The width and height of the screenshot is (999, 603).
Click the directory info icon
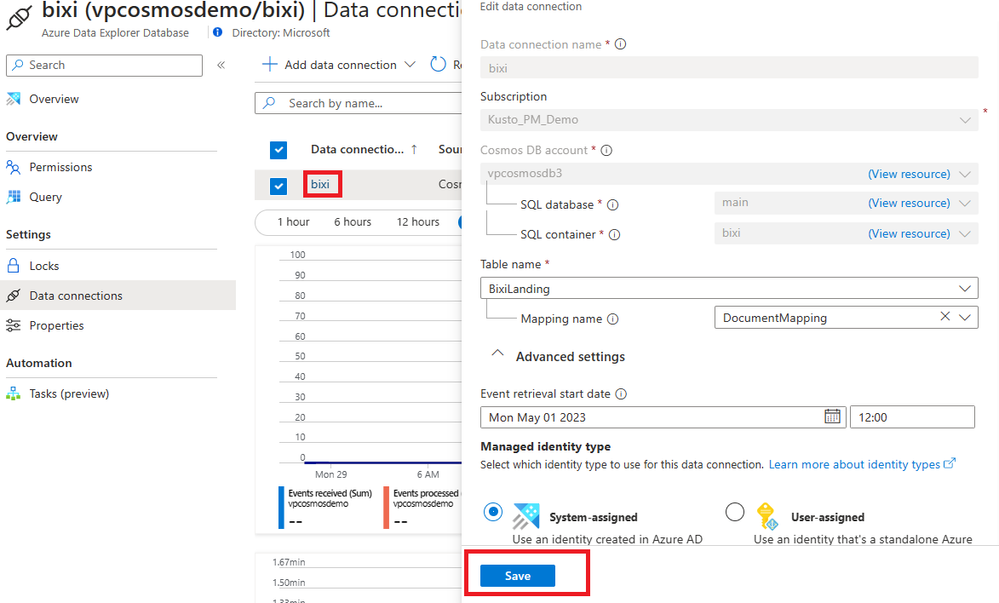coord(218,32)
